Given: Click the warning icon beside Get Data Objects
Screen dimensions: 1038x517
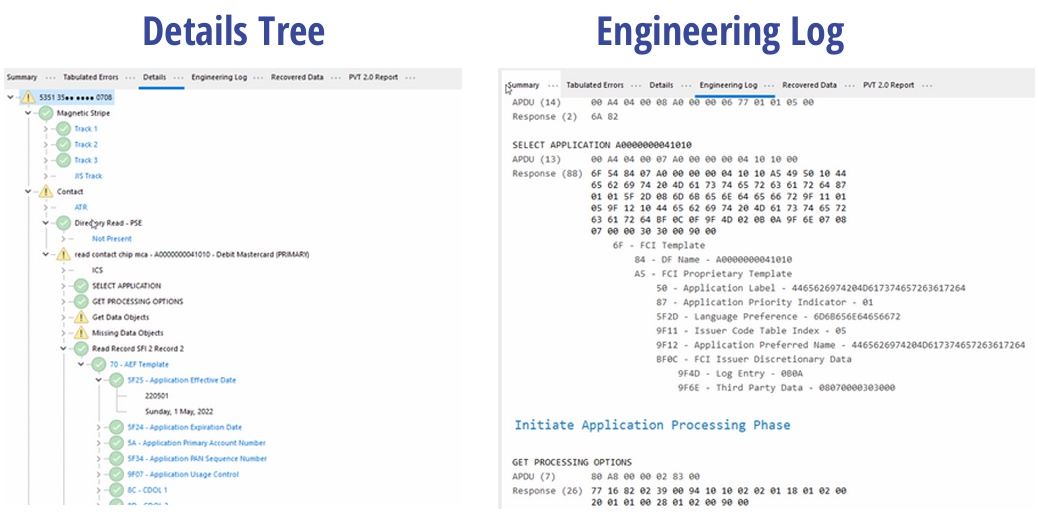Looking at the screenshot, I should [x=81, y=317].
